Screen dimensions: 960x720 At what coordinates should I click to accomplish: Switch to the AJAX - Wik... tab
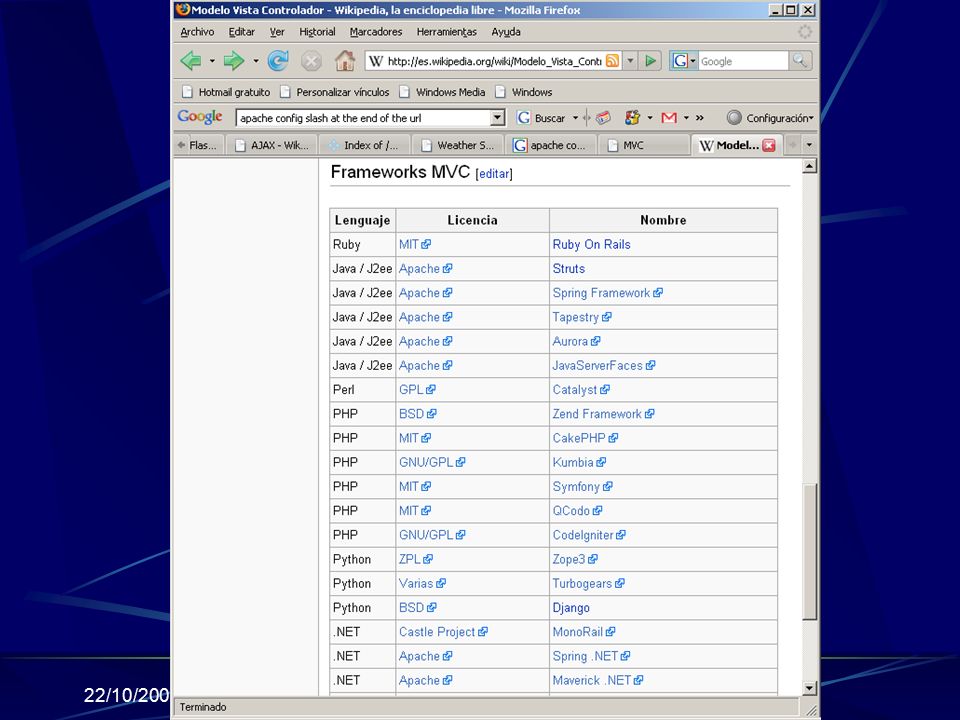point(272,145)
